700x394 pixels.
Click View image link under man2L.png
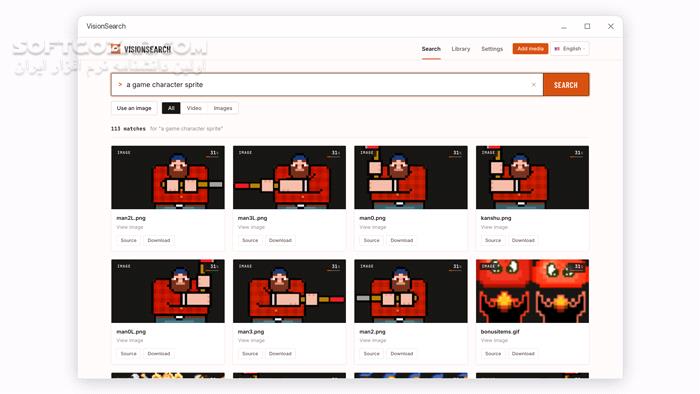[130, 227]
